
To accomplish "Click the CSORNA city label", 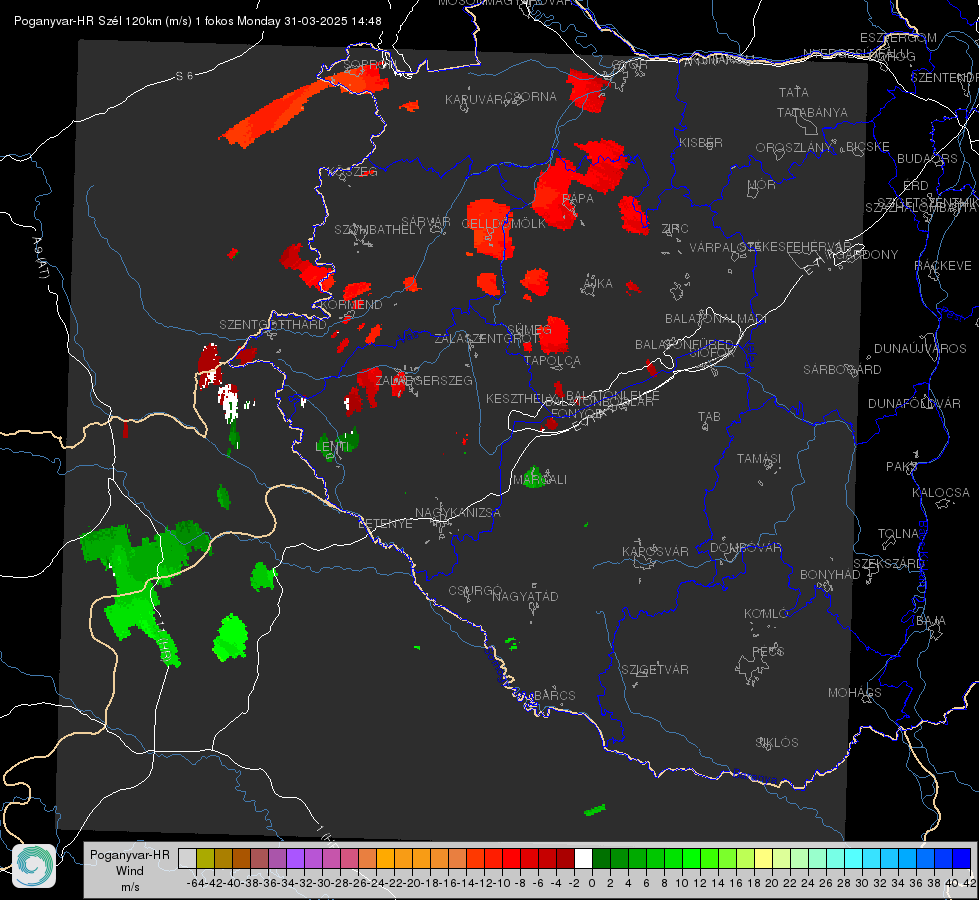I will click(530, 97).
